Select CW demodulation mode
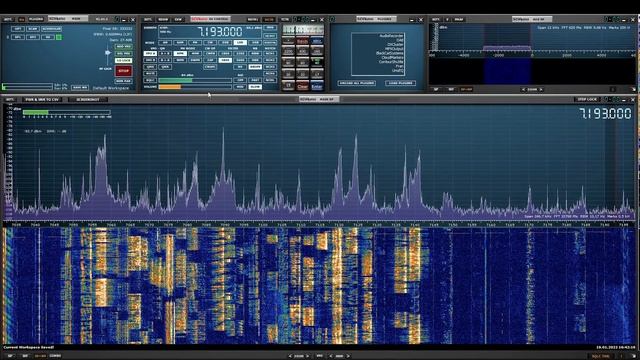The height and width of the screenshot is (360, 640). pos(210,42)
